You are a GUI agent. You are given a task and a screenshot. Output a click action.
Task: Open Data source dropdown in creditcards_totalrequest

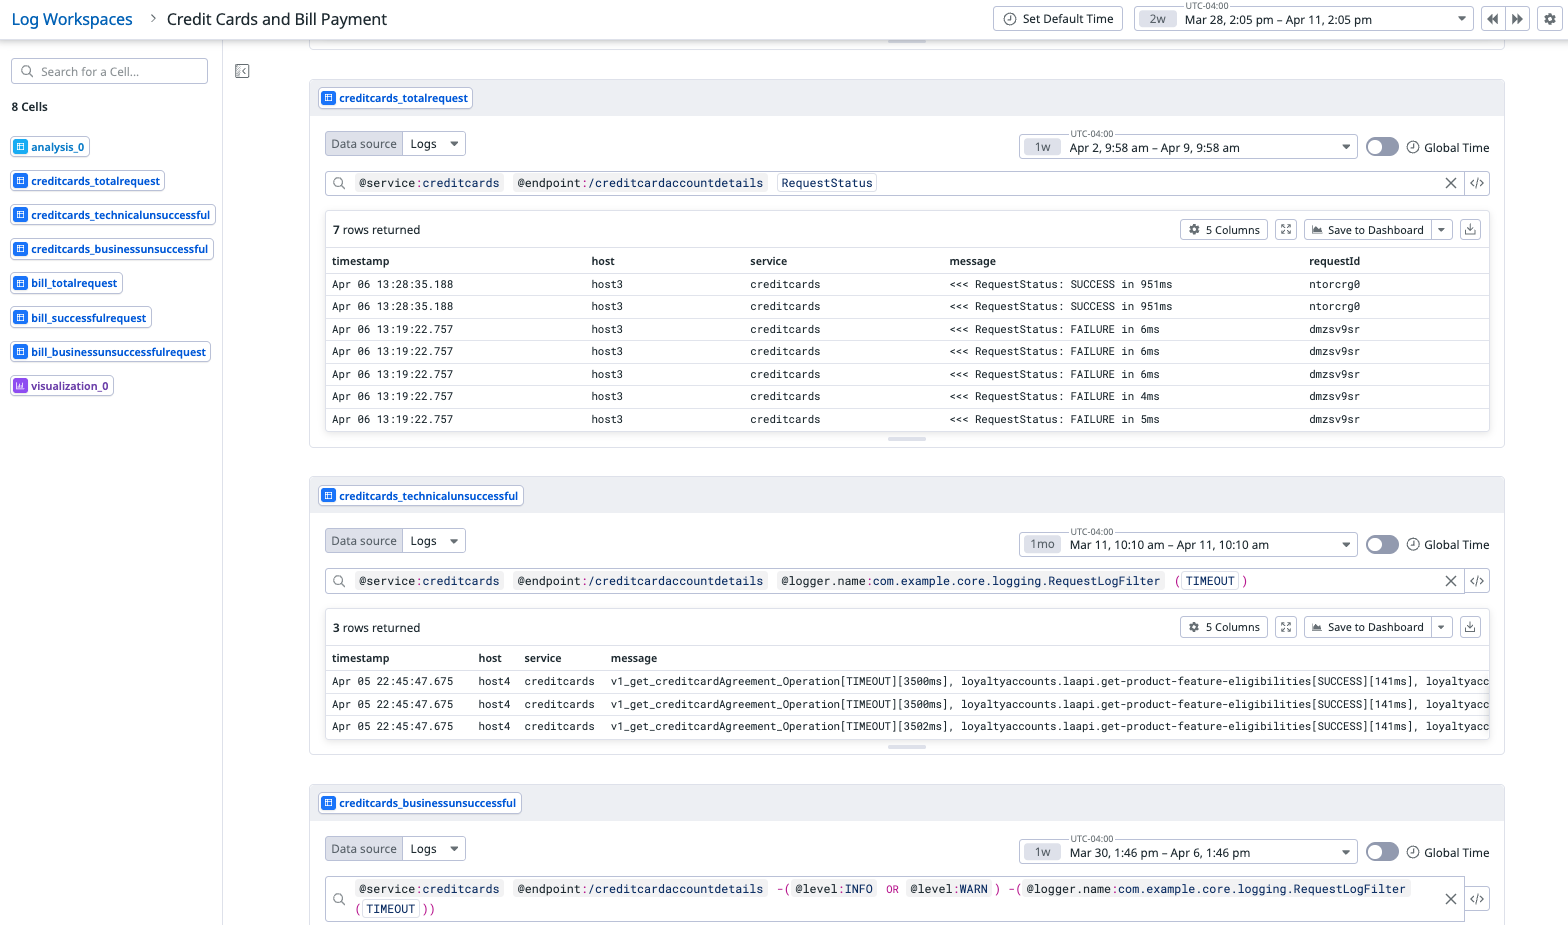click(x=435, y=144)
